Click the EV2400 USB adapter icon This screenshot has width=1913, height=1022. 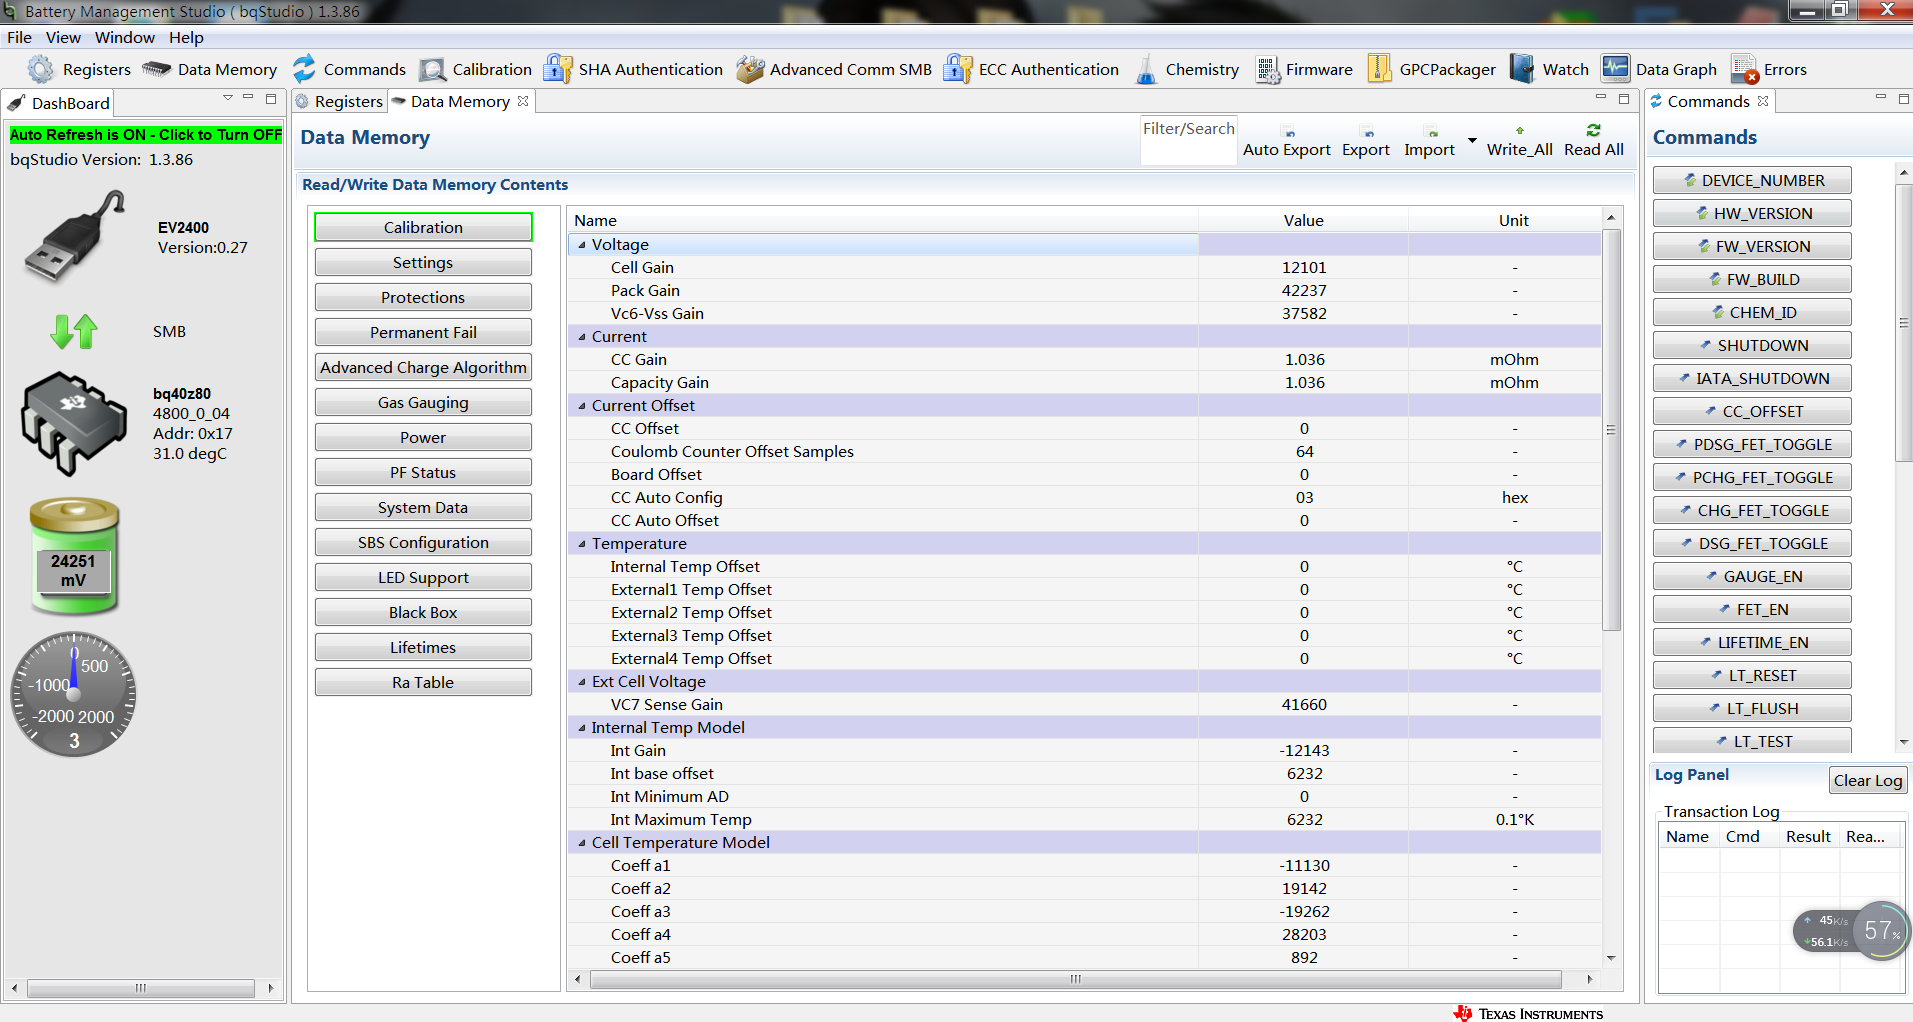click(75, 237)
